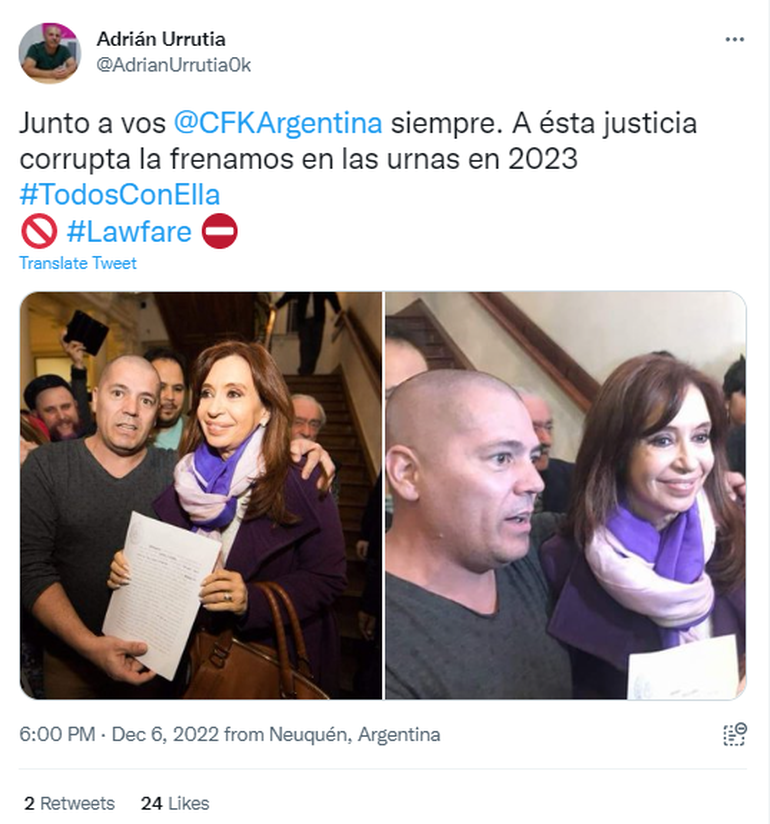This screenshot has height=824, width=770.
Task: View the 24 Likes list
Action: (x=174, y=803)
